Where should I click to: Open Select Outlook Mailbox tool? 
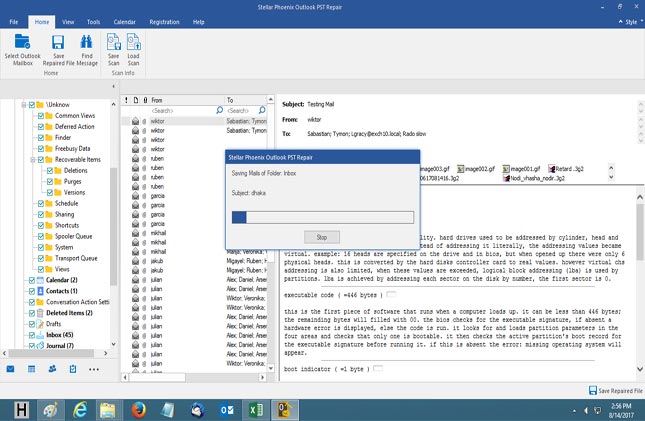pyautogui.click(x=22, y=50)
